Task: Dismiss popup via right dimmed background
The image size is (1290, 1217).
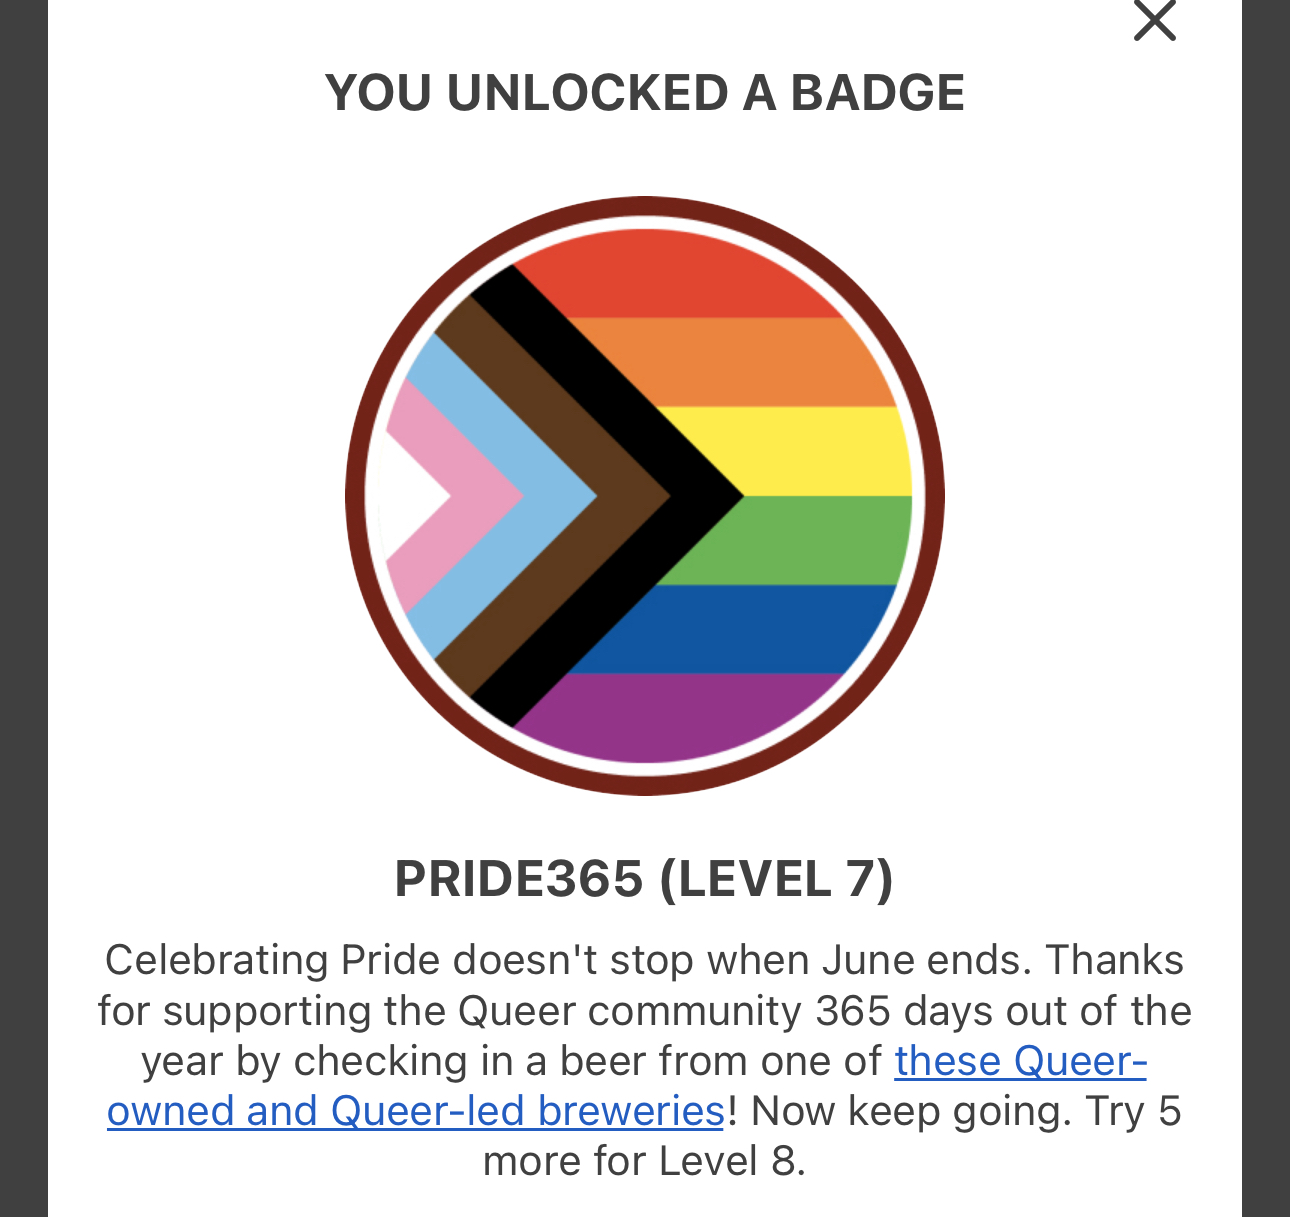Action: (1266, 600)
